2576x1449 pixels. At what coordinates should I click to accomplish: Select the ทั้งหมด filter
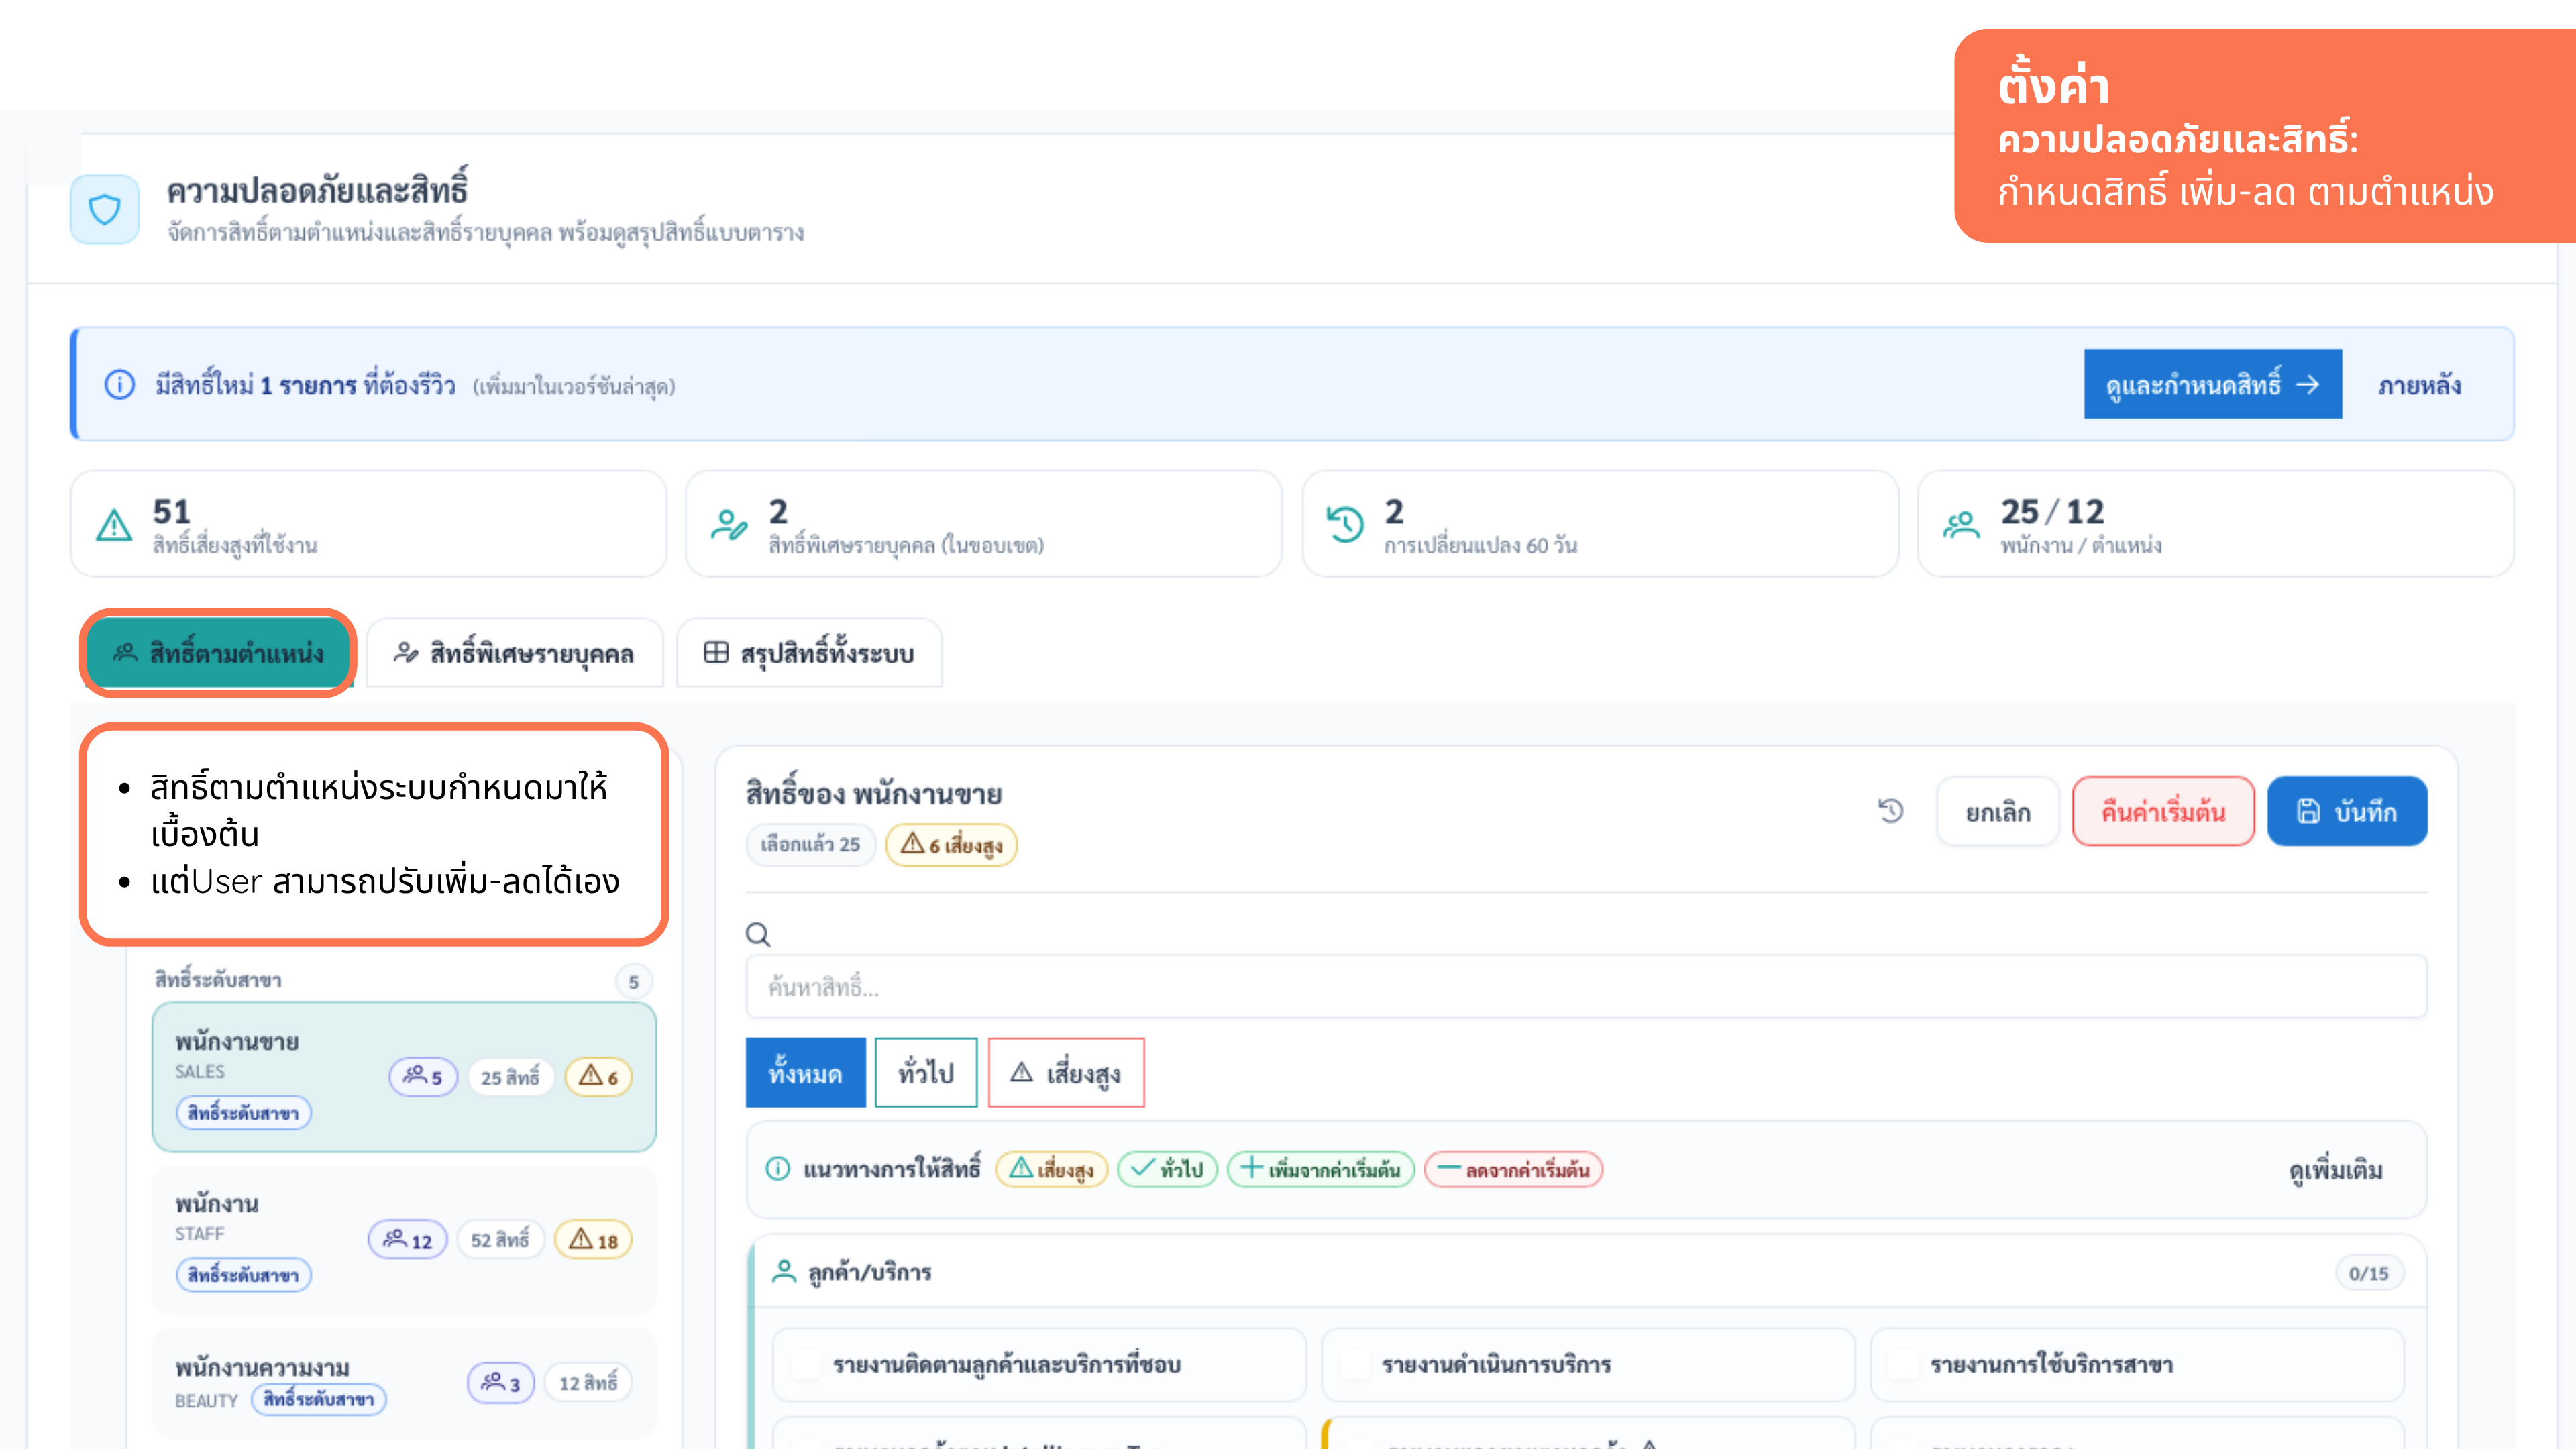coord(805,1073)
